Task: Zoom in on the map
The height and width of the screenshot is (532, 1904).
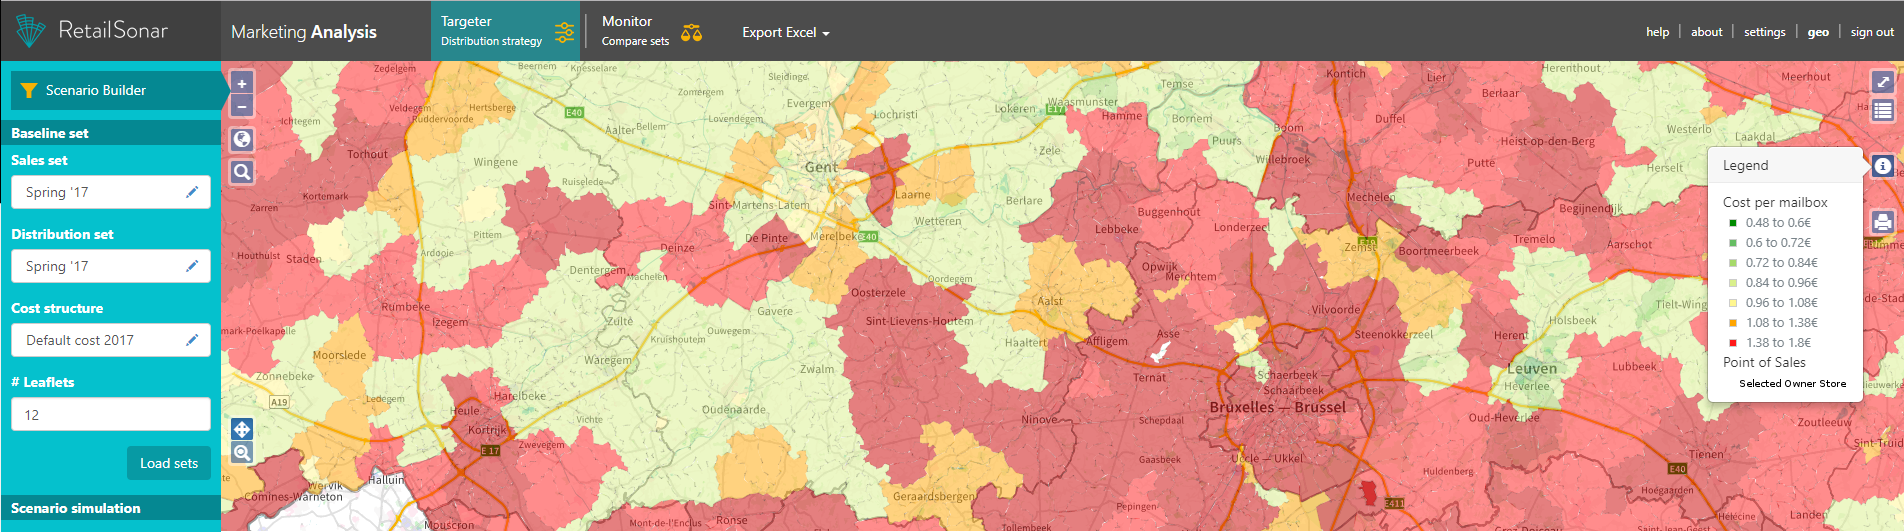Action: point(242,84)
